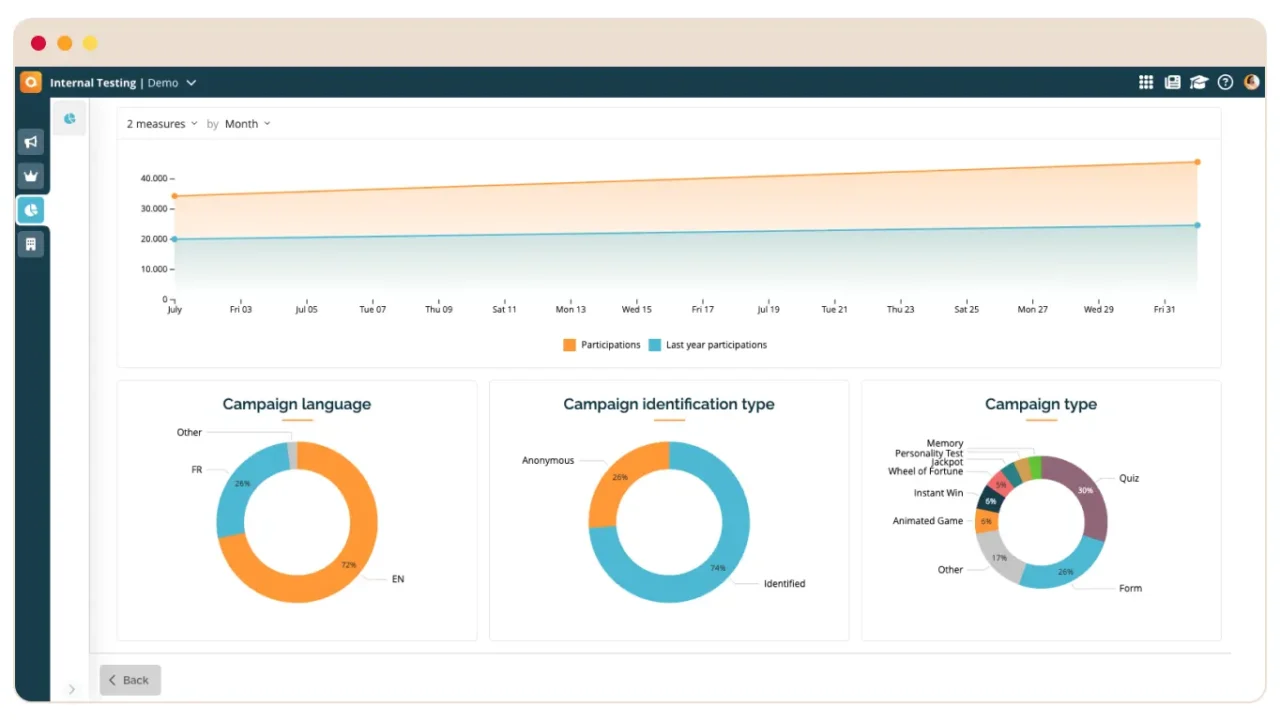Image resolution: width=1280 pixels, height=723 pixels.
Task: Click the 40.000 y-axis label
Action: click(154, 179)
